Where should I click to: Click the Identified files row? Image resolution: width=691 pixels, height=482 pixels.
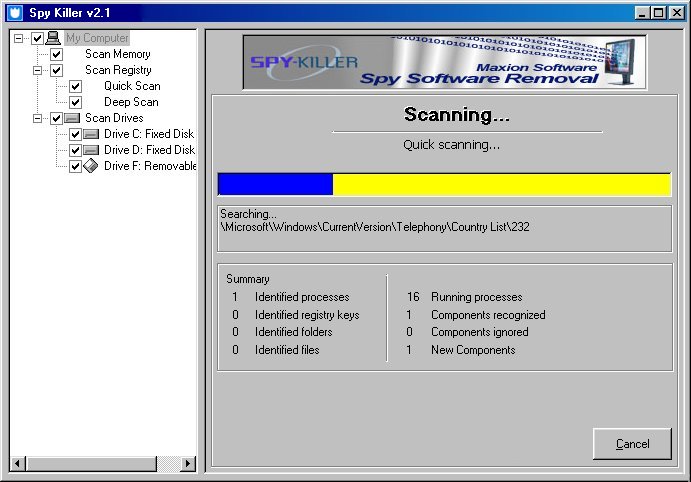pyautogui.click(x=275, y=350)
